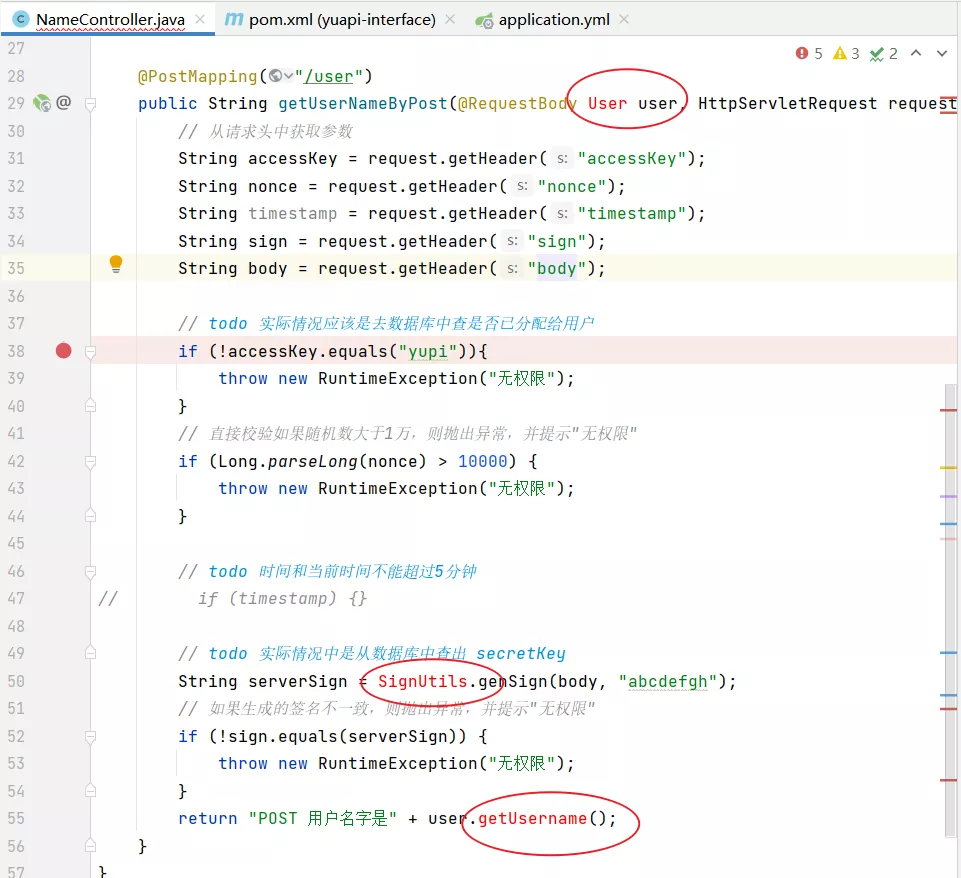
Task: Click the HttpServletRequest parameter type
Action: point(788,104)
